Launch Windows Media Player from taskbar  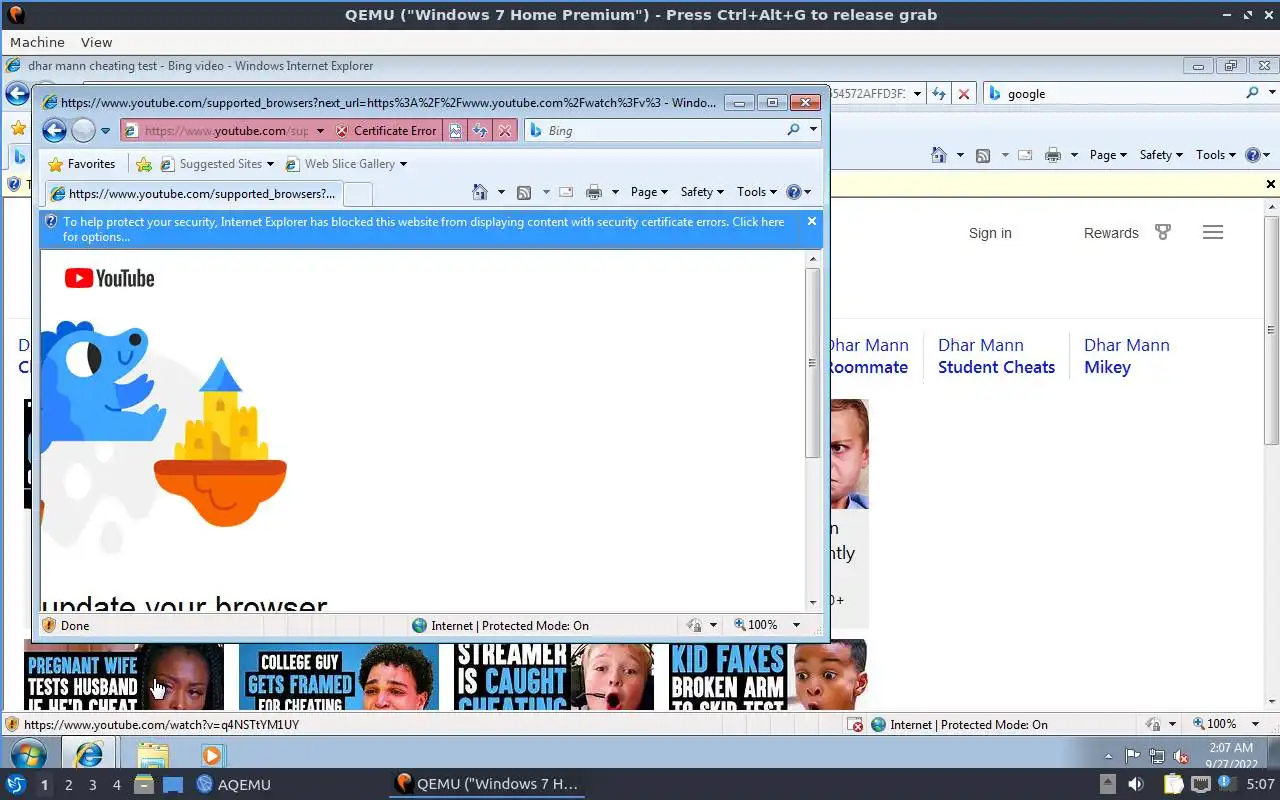coord(211,755)
